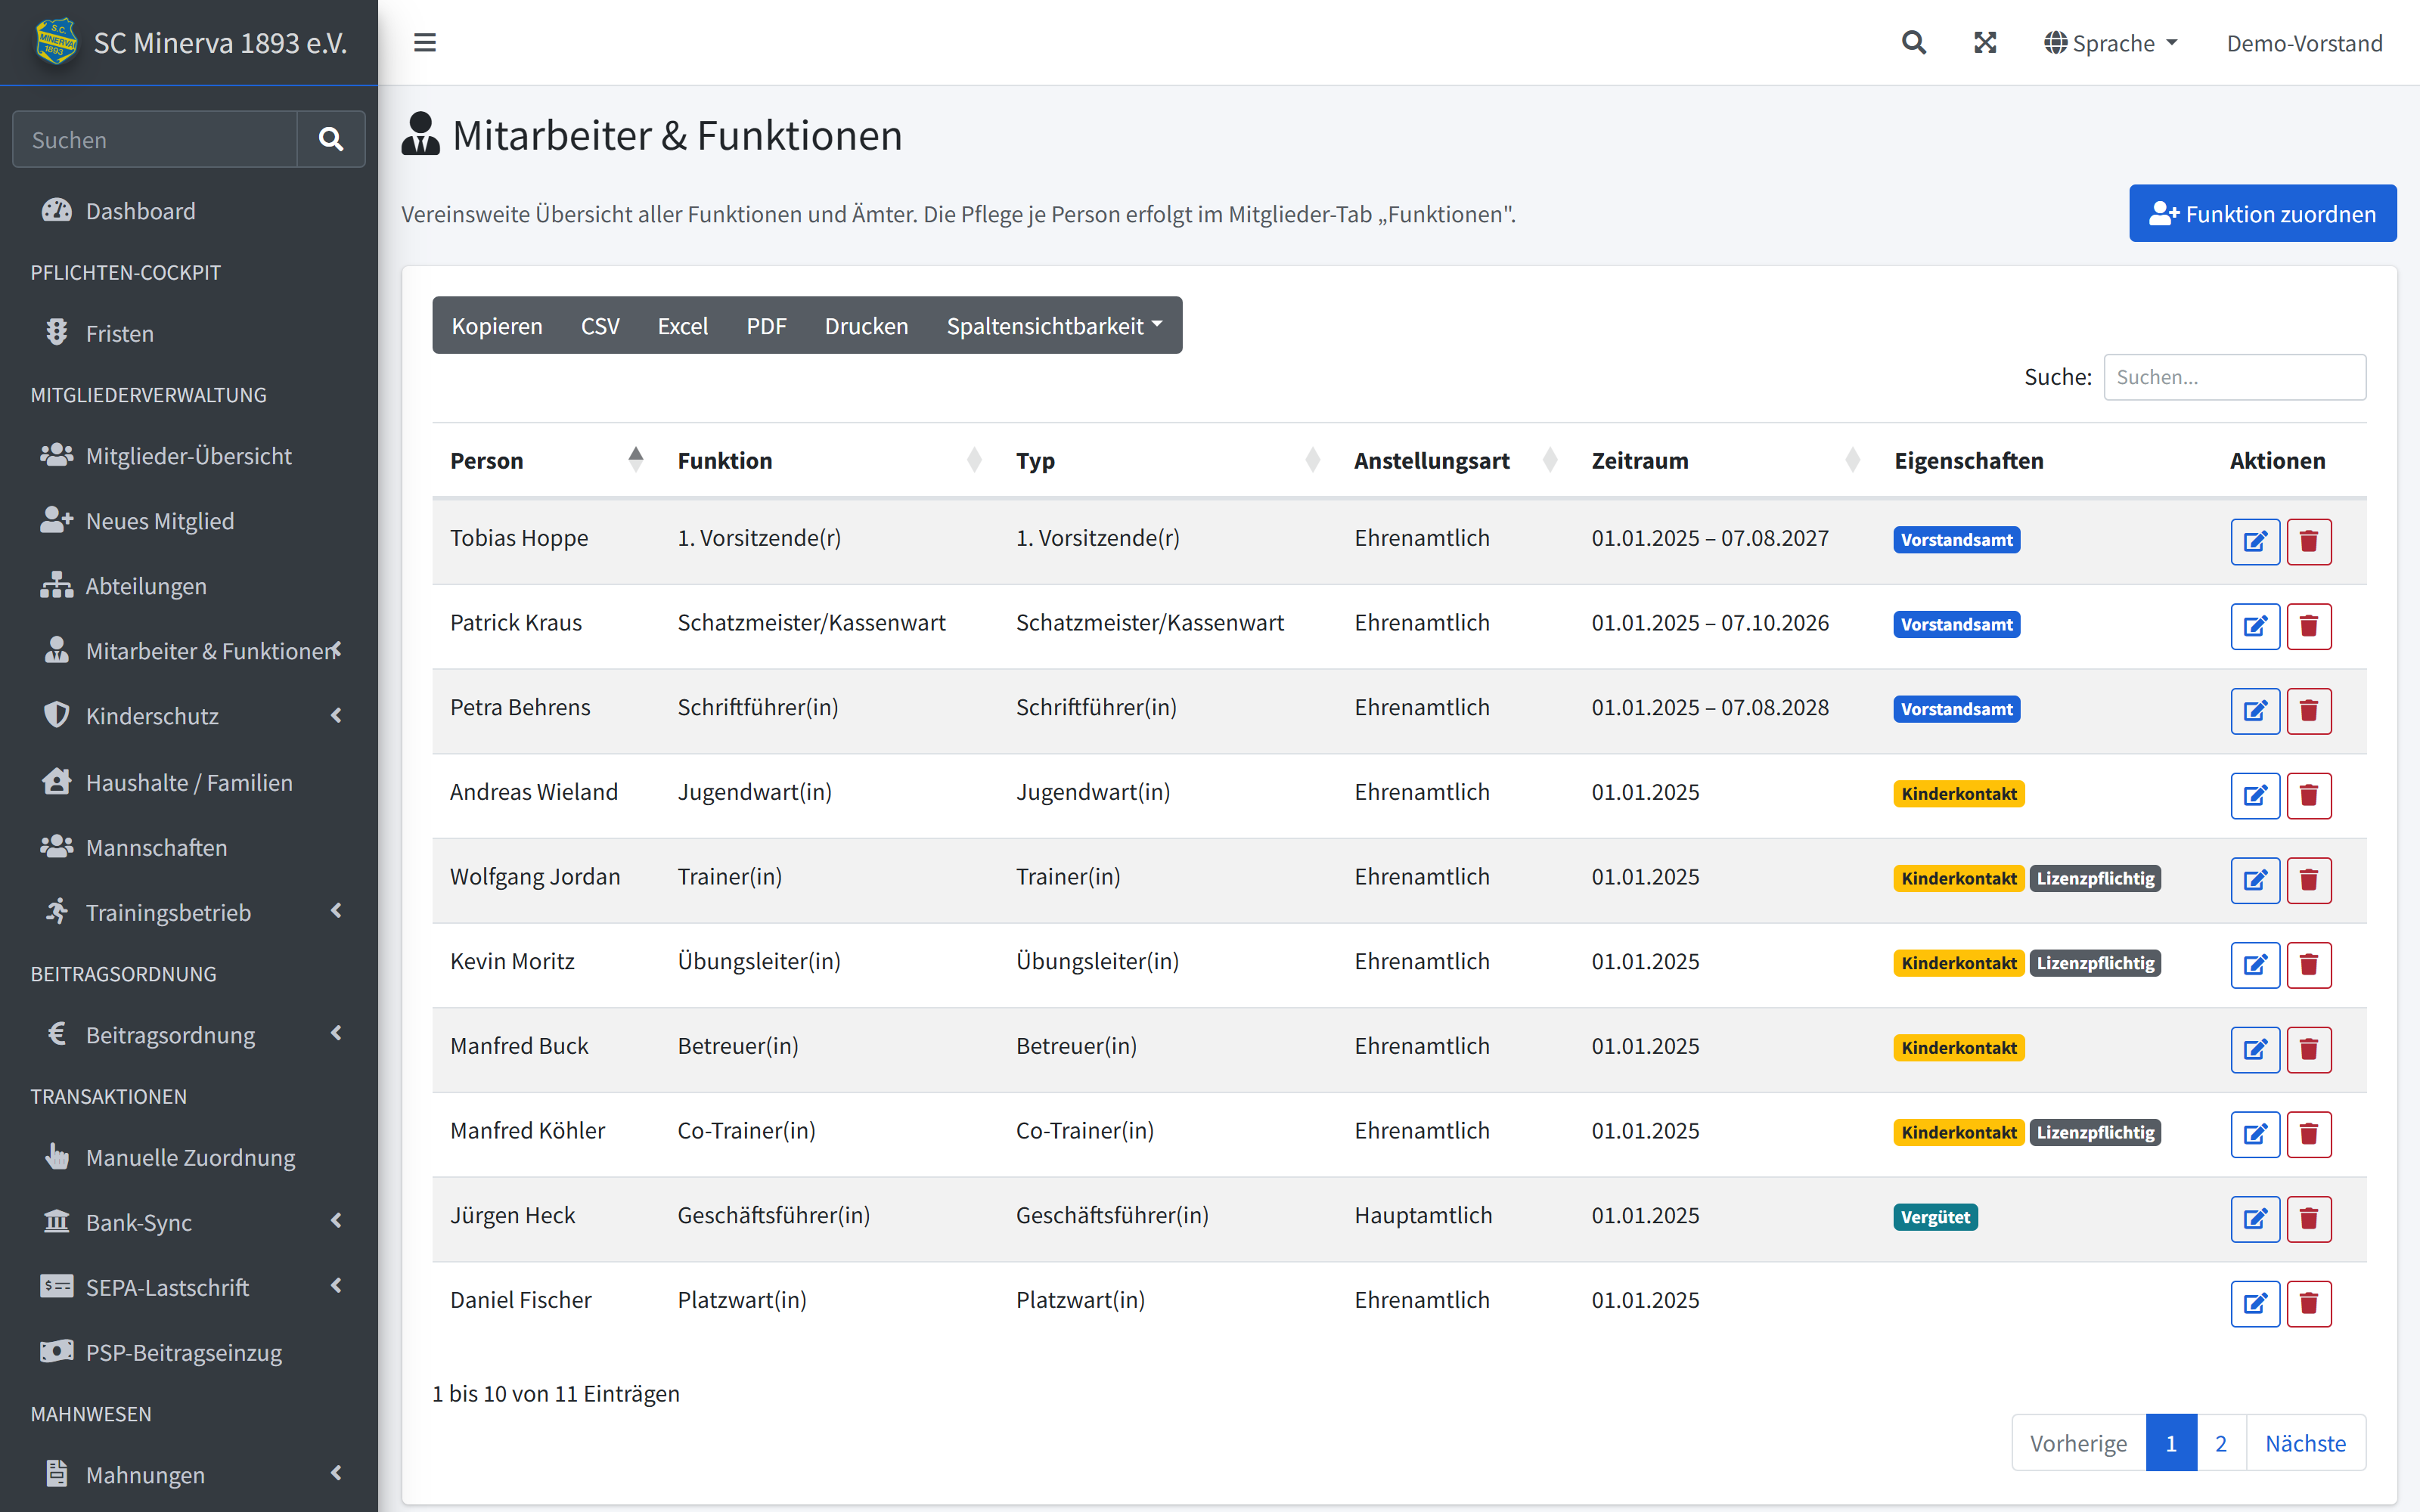The width and height of the screenshot is (2420, 1512).
Task: Open Abteilungen in the sidebar
Action: pos(189,586)
